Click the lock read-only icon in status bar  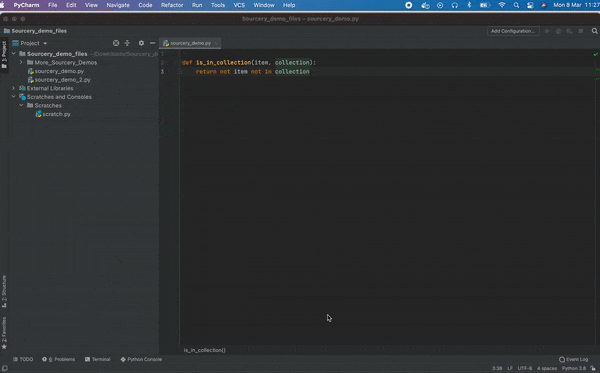coord(593,368)
